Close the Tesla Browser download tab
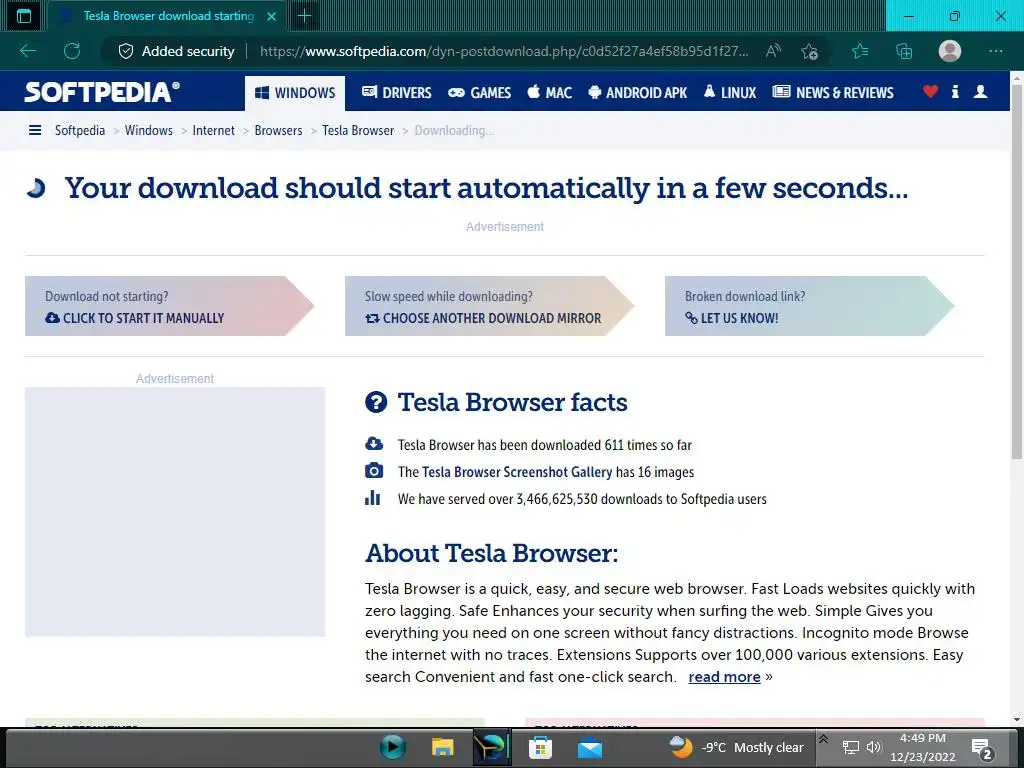The image size is (1024, 768). [272, 16]
